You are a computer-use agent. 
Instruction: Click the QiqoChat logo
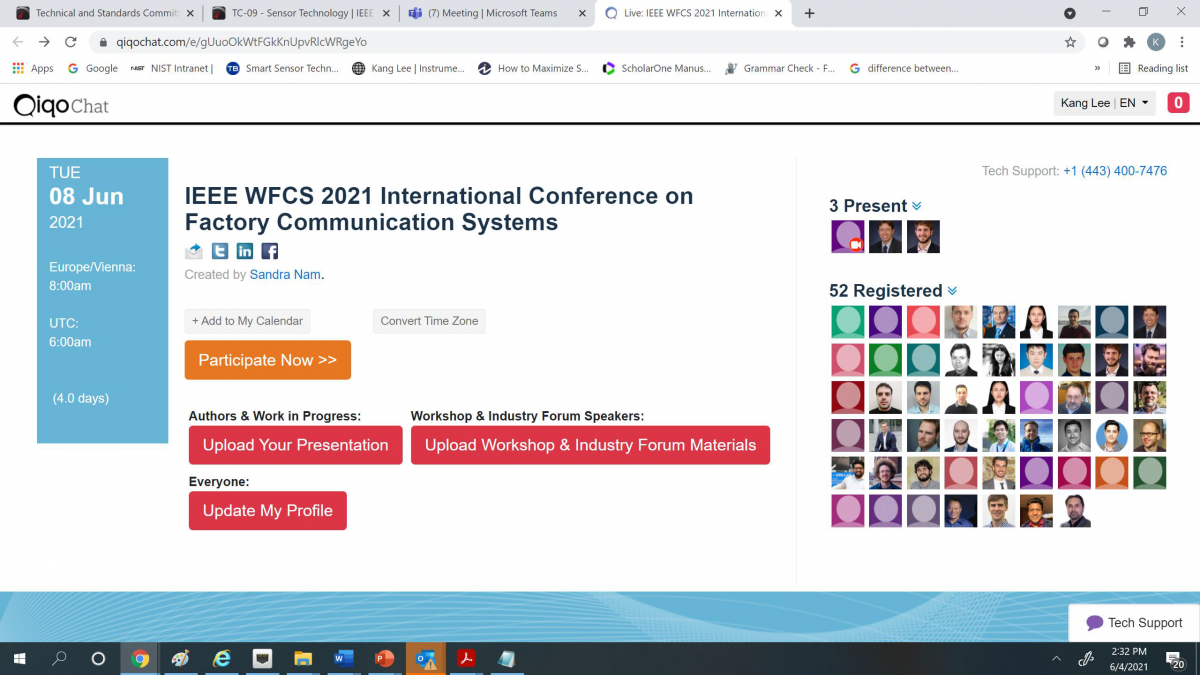pos(61,105)
